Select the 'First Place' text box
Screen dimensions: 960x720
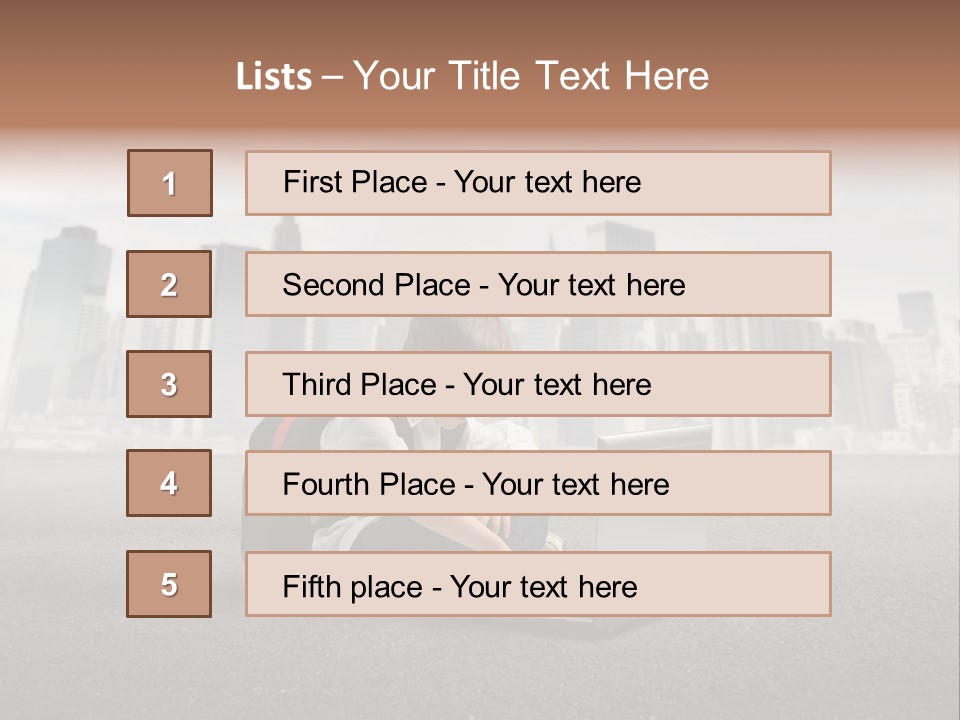[x=538, y=183]
